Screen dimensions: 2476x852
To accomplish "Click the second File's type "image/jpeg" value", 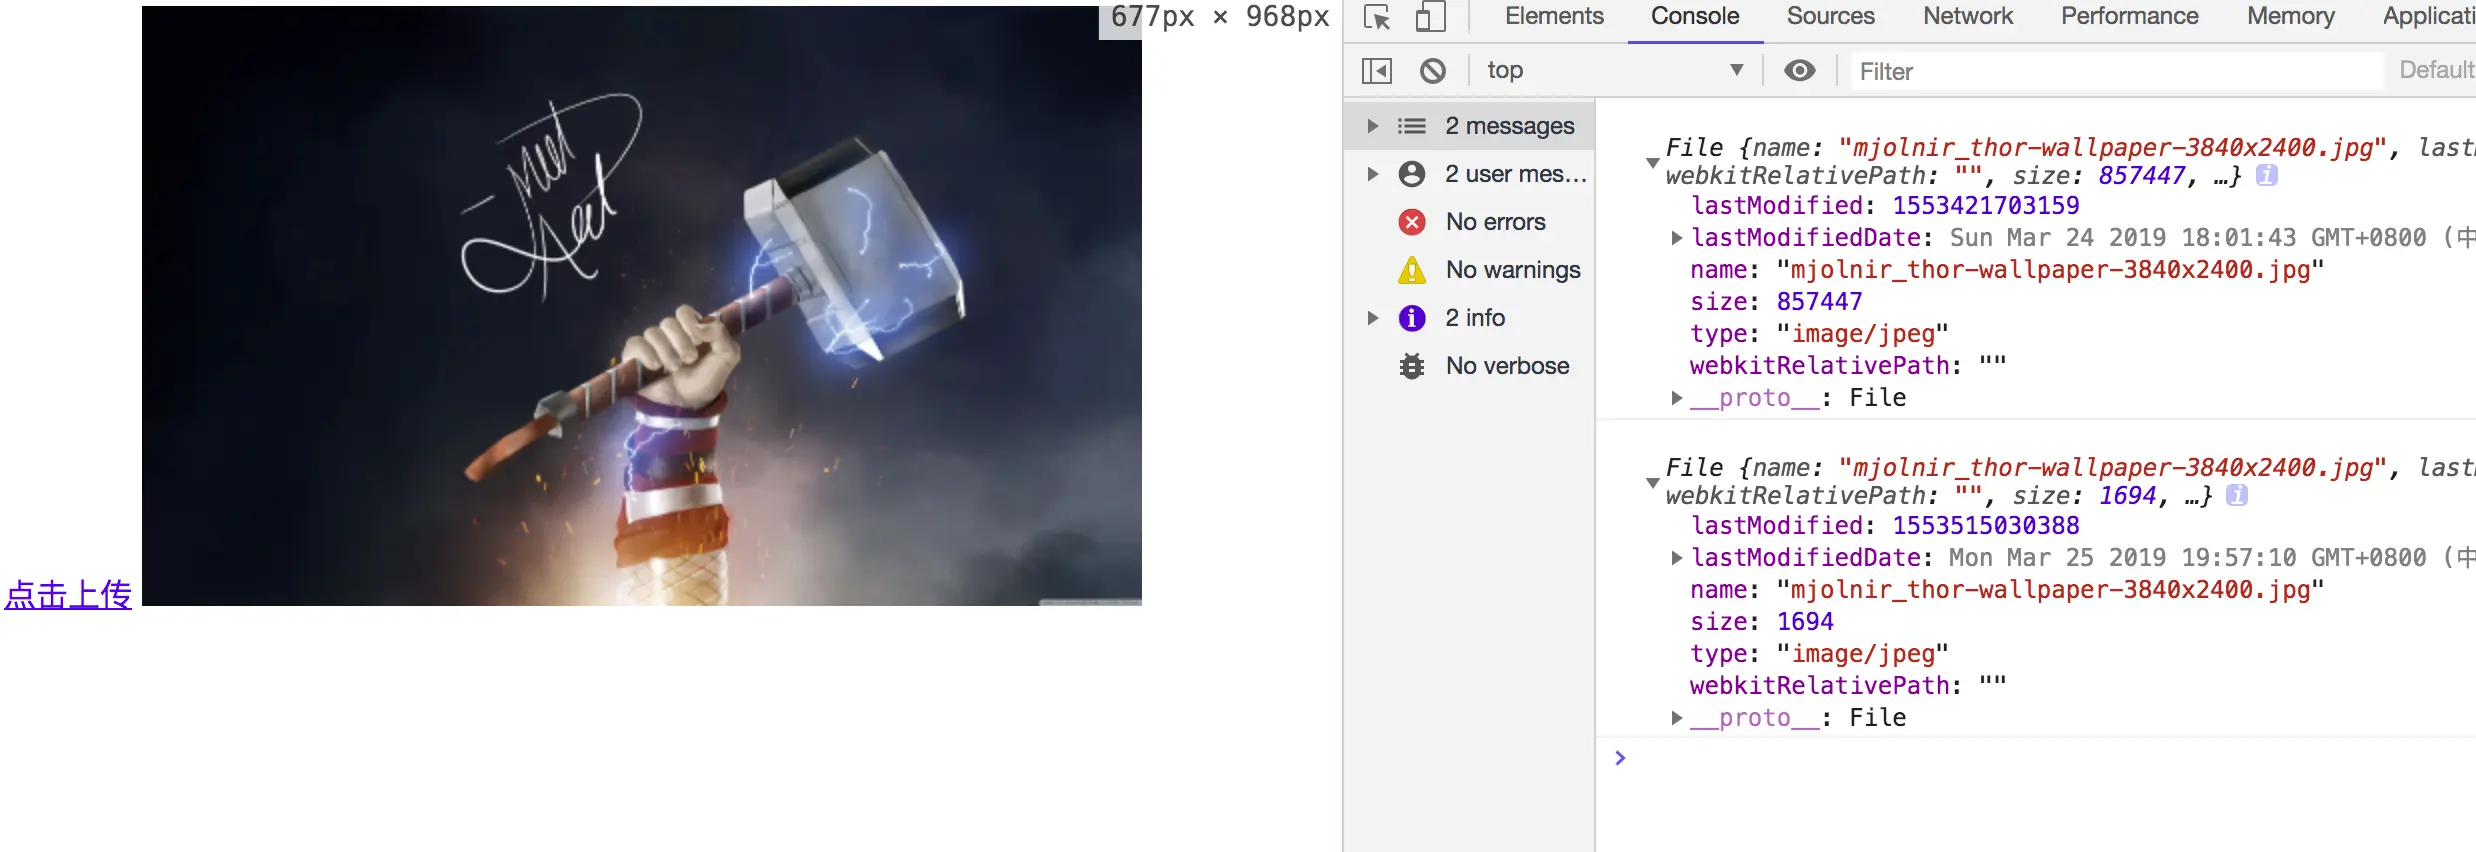I will click(x=1863, y=654).
